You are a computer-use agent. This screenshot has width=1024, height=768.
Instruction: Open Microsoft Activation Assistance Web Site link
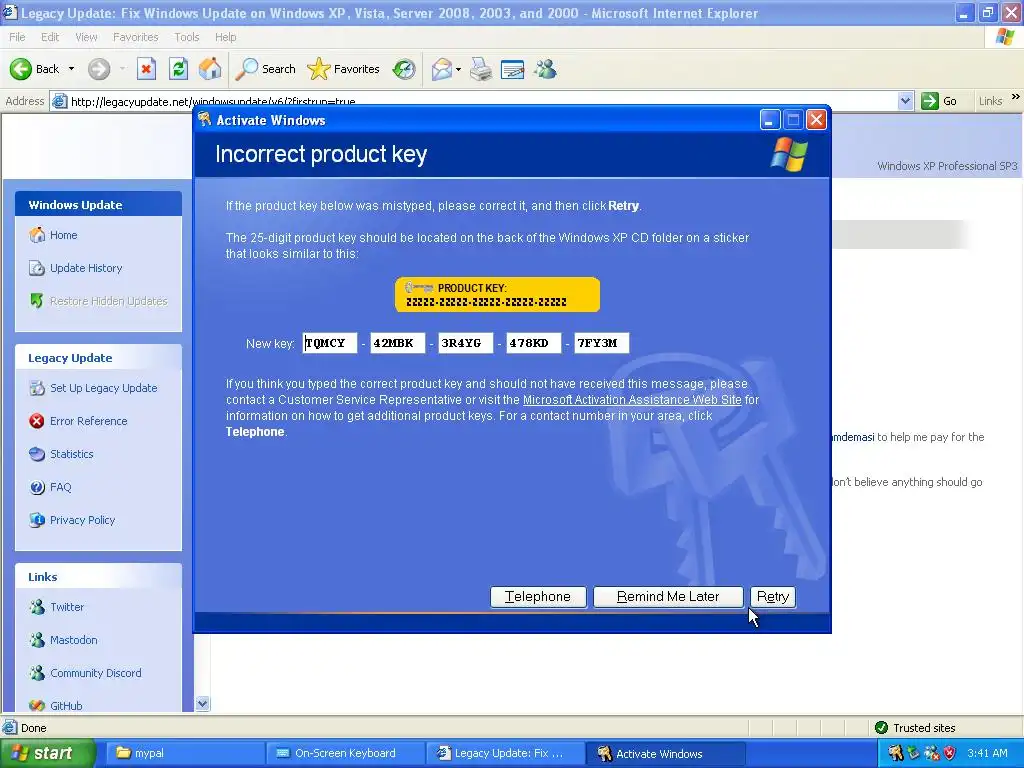(x=632, y=400)
